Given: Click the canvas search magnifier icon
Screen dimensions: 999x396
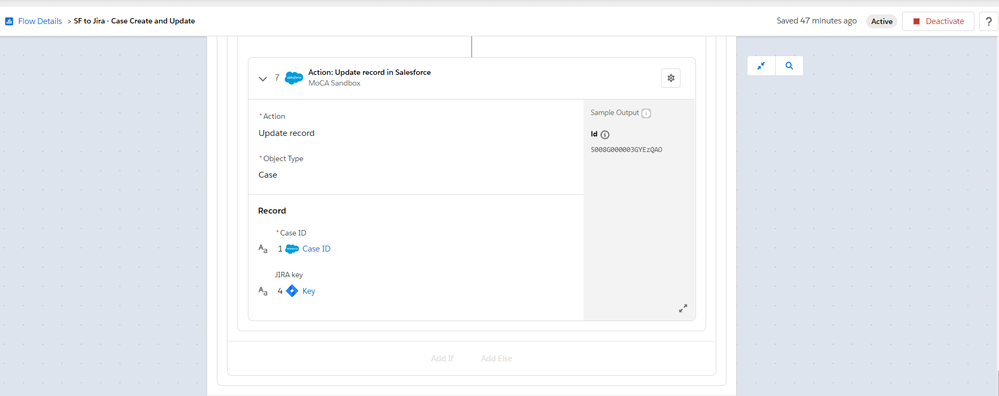Looking at the screenshot, I should coord(789,66).
